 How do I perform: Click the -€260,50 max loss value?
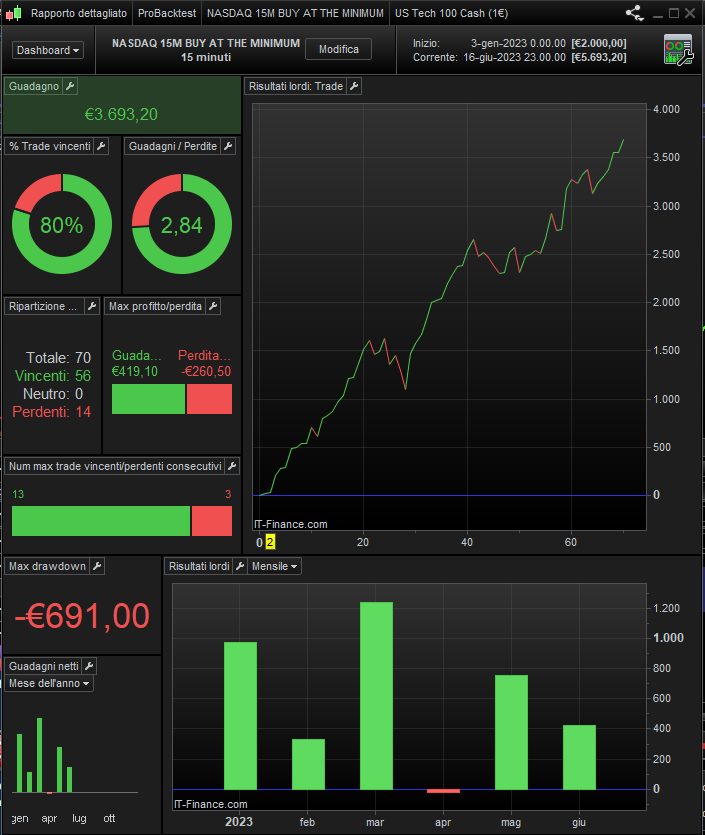pos(206,371)
